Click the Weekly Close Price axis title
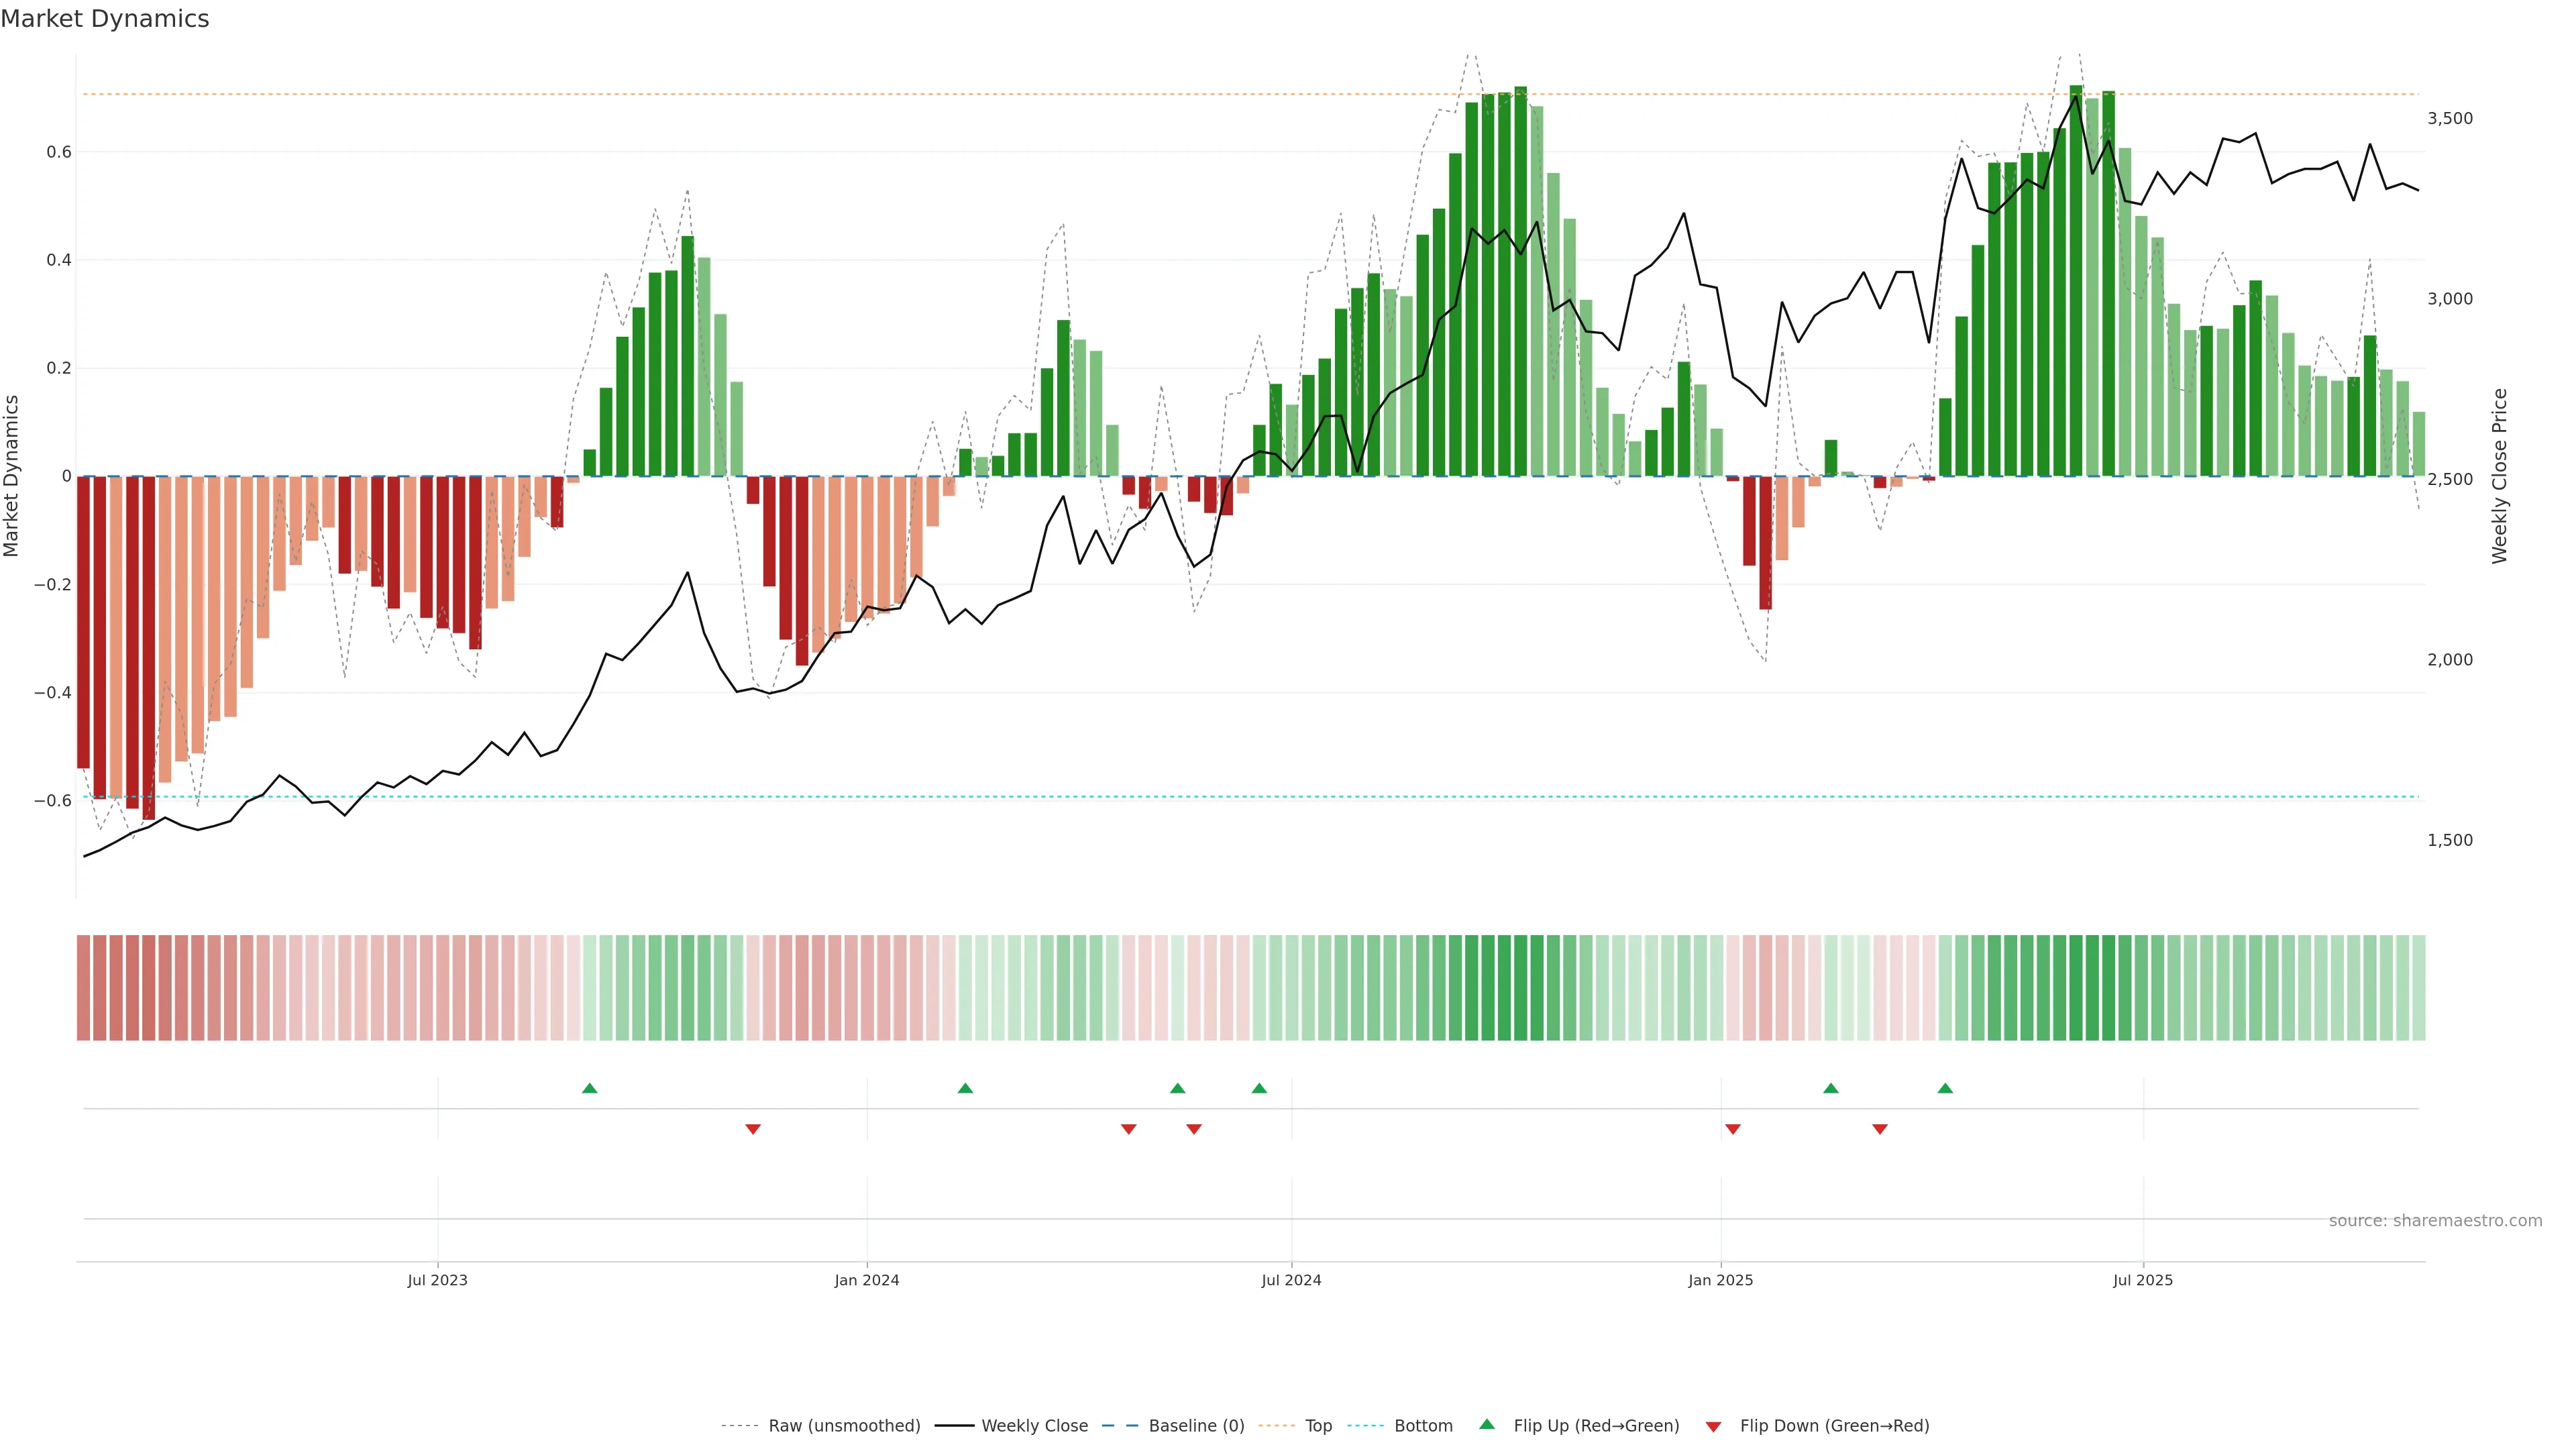 pyautogui.click(x=2500, y=476)
